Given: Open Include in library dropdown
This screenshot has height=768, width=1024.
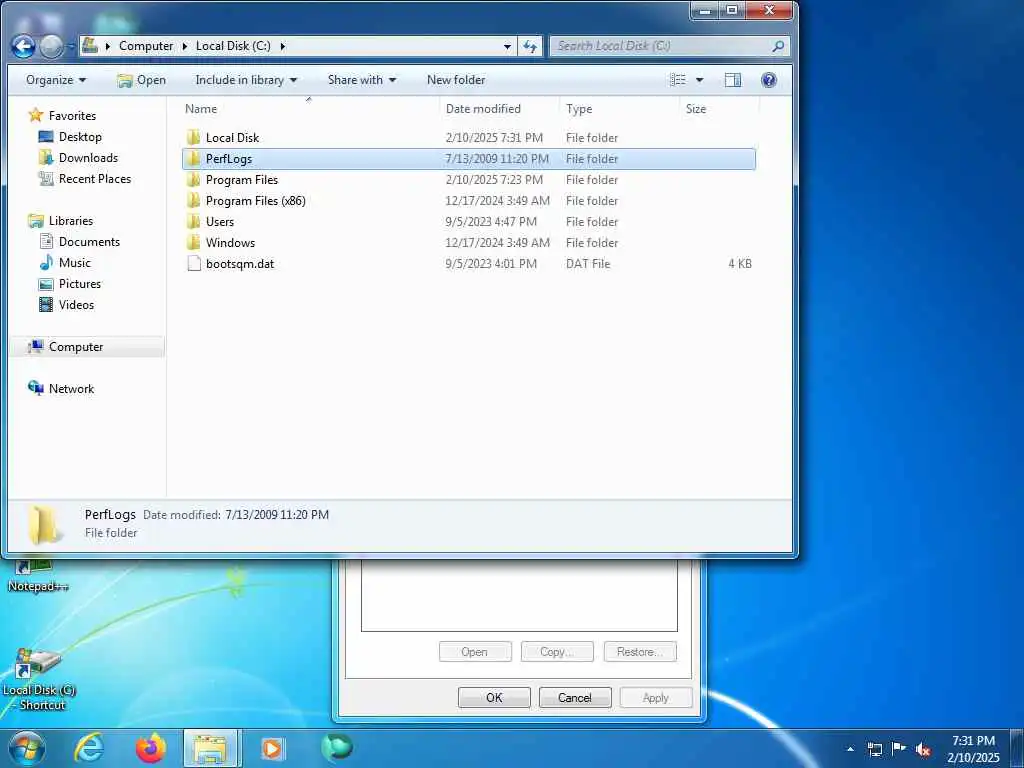Looking at the screenshot, I should (246, 80).
